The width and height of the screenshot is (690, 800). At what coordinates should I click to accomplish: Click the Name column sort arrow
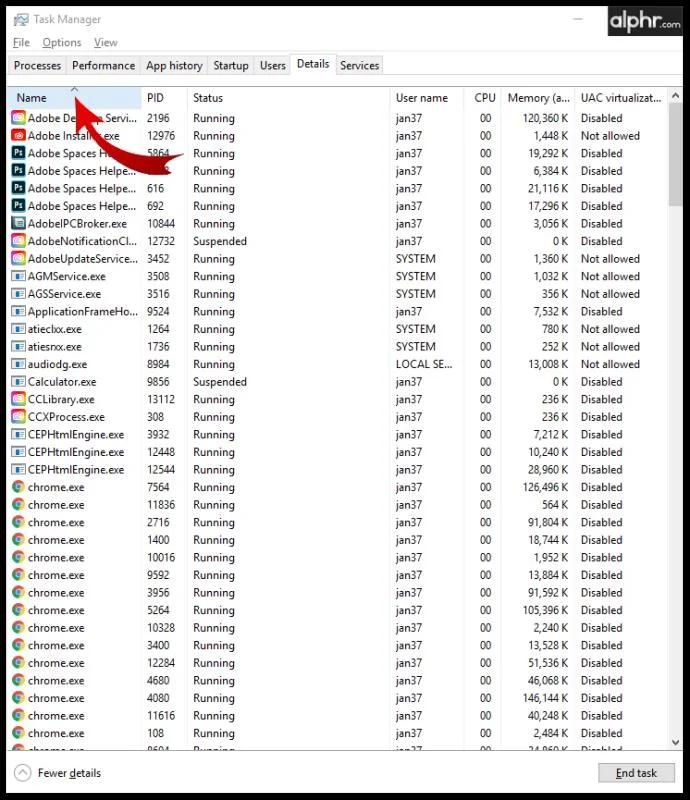point(75,89)
